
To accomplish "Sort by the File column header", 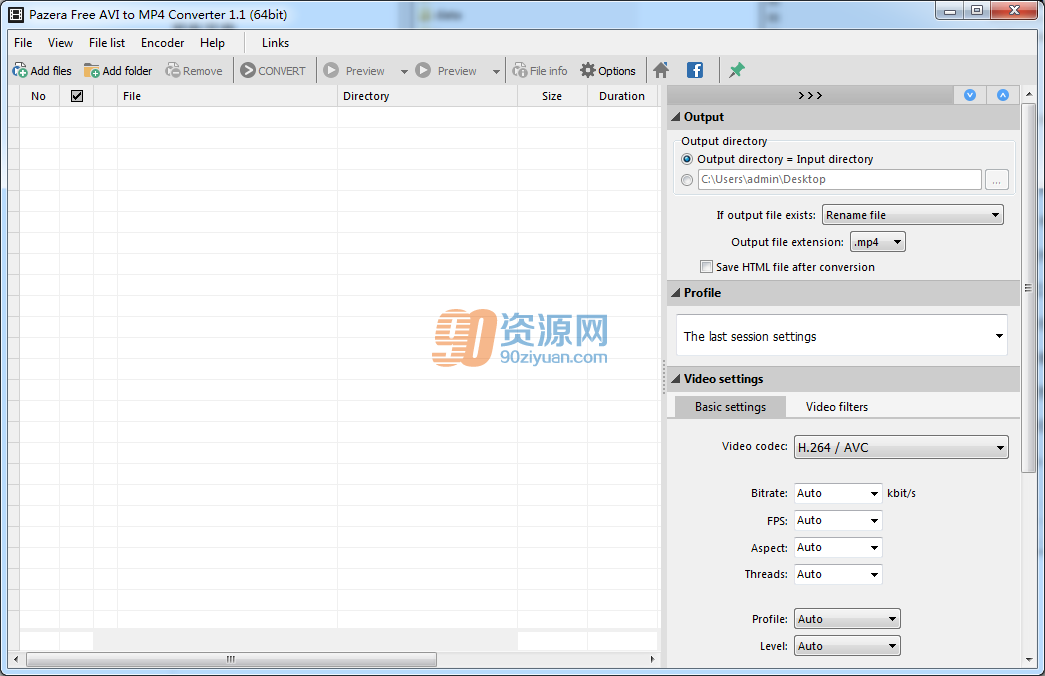I will coord(227,96).
